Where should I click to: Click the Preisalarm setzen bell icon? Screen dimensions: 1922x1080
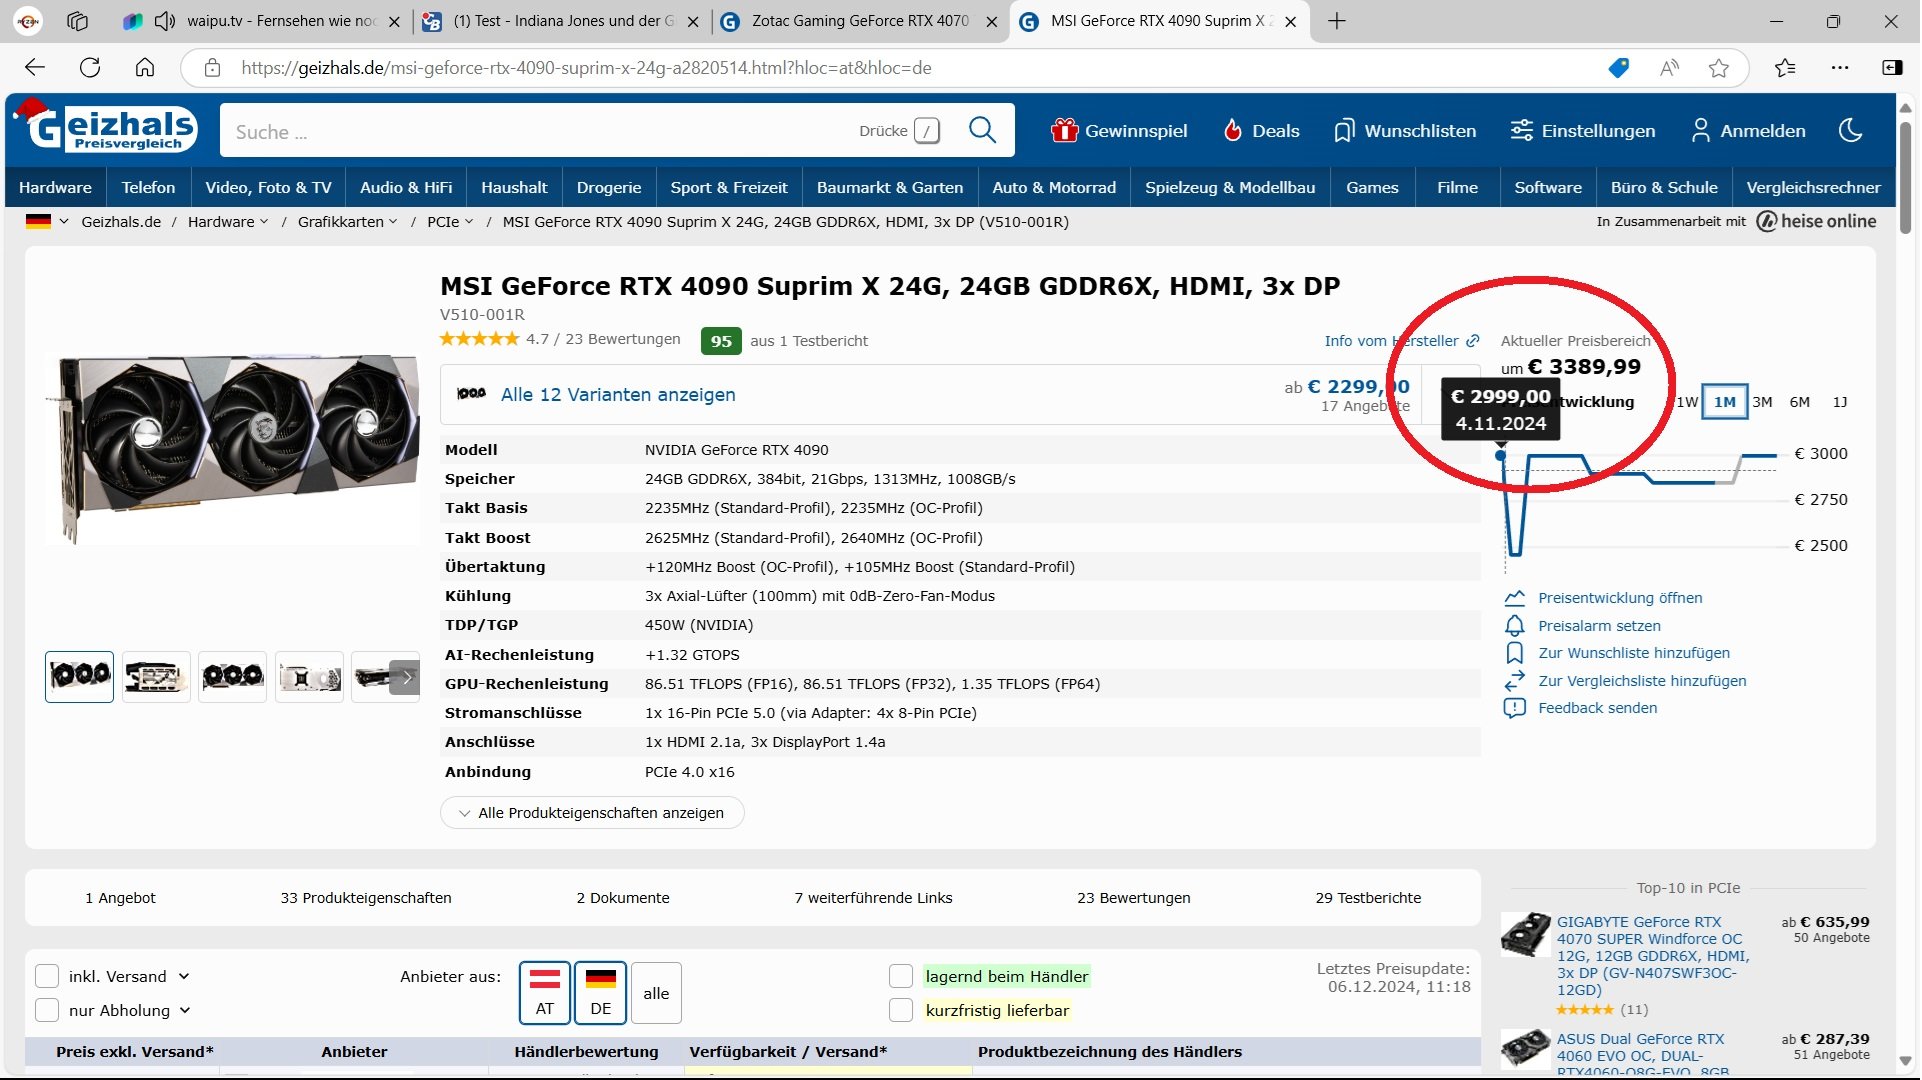pyautogui.click(x=1515, y=626)
